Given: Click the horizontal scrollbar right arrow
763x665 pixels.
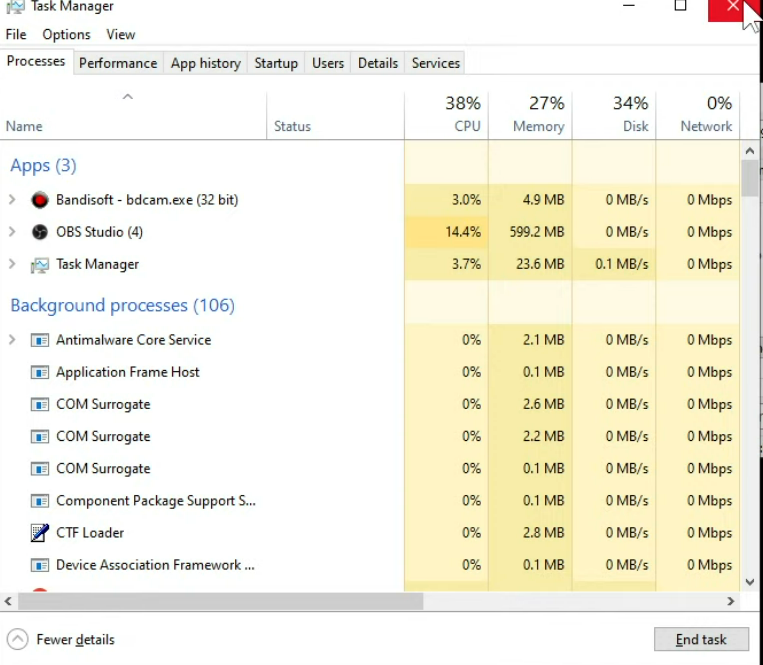Looking at the screenshot, I should [x=730, y=601].
